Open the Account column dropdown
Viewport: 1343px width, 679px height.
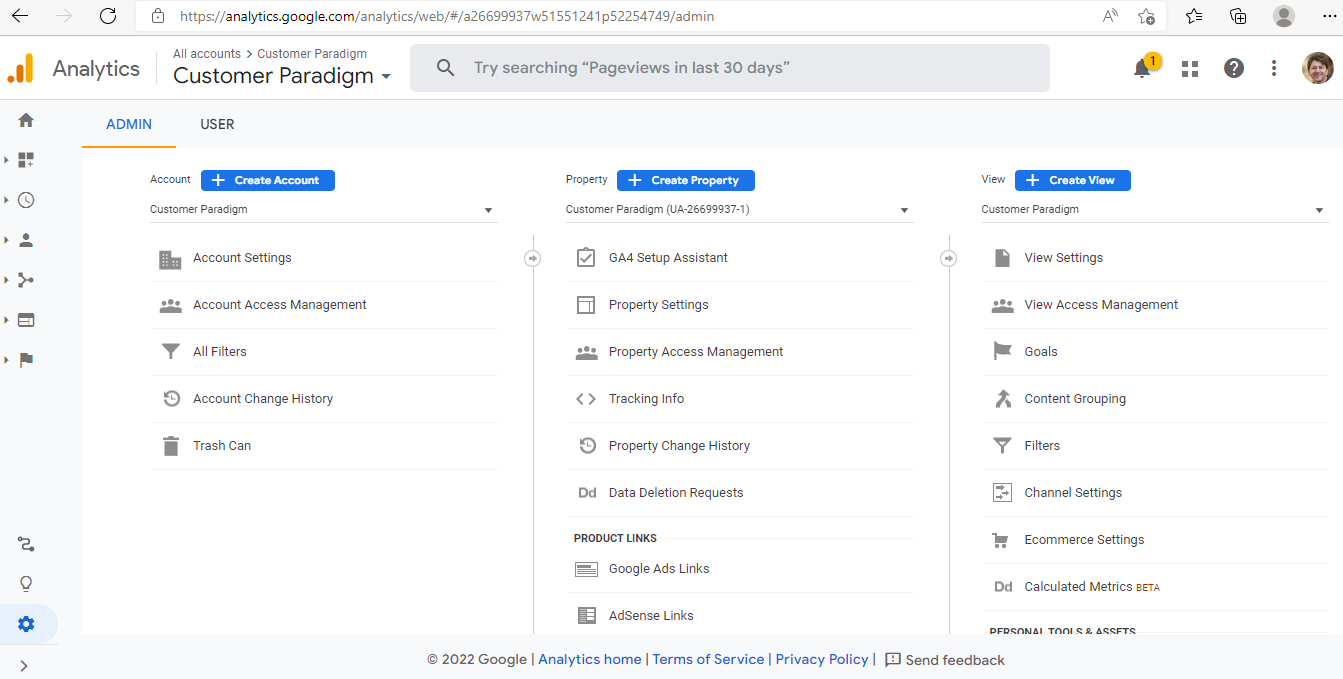(x=323, y=210)
